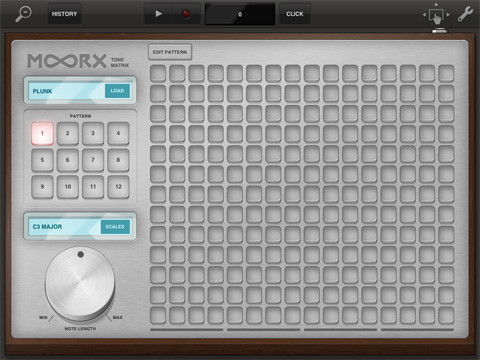480x360 pixels.
Task: Toggle the Click metronome
Action: coord(295,14)
